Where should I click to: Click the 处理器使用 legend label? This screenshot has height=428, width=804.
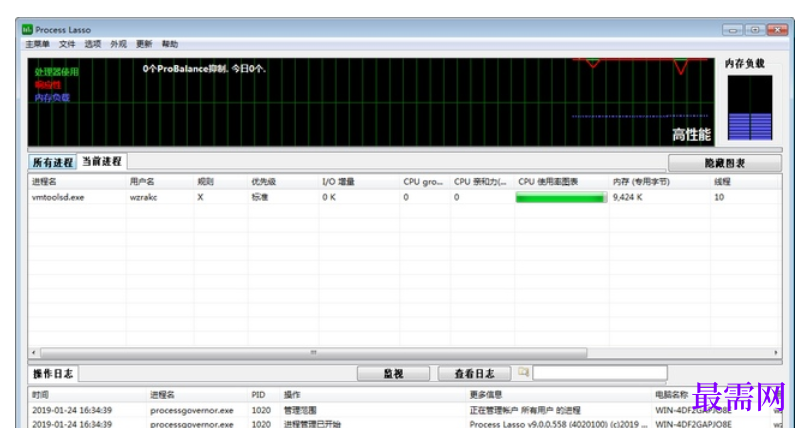click(56, 72)
